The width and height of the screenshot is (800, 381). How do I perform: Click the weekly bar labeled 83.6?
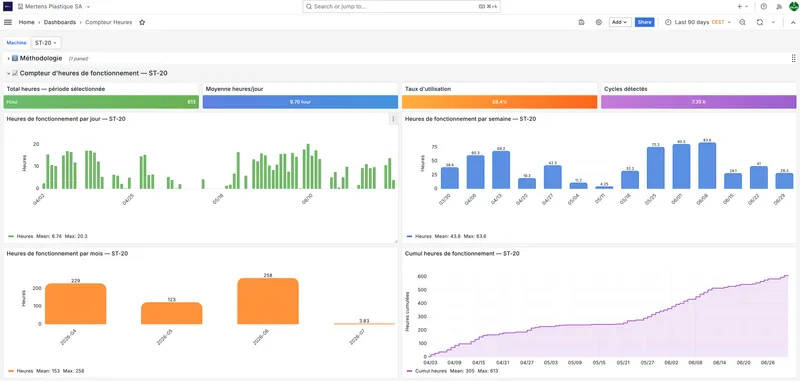pyautogui.click(x=707, y=166)
